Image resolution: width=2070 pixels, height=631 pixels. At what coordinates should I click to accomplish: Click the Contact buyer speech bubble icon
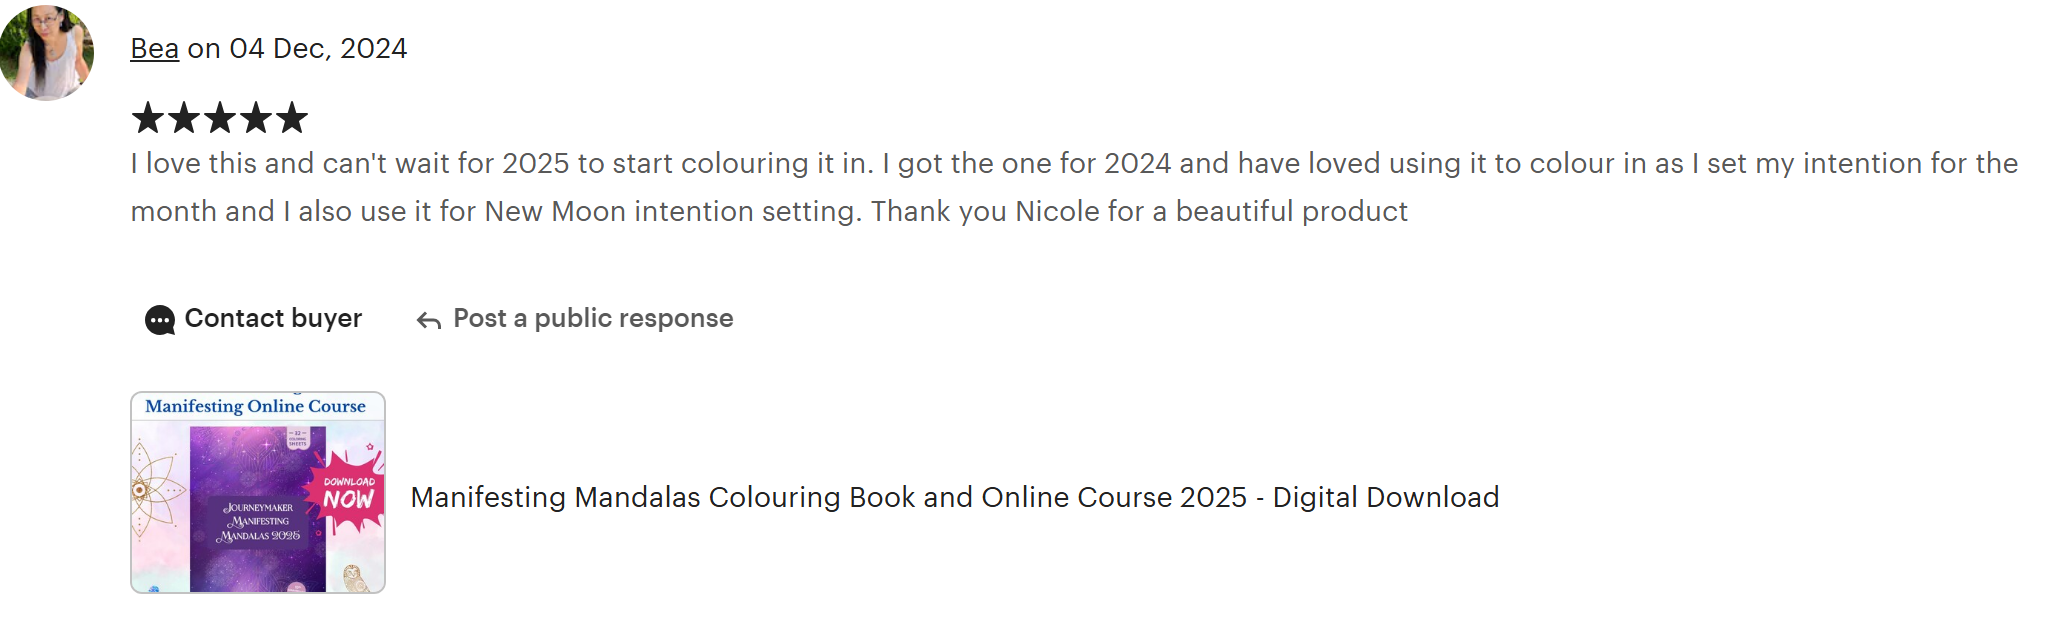[160, 320]
